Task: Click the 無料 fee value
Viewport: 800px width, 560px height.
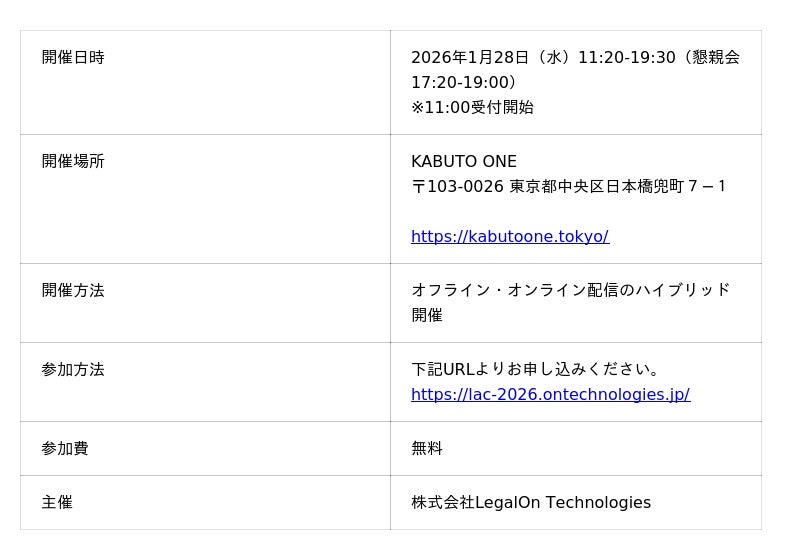Action: [427, 449]
